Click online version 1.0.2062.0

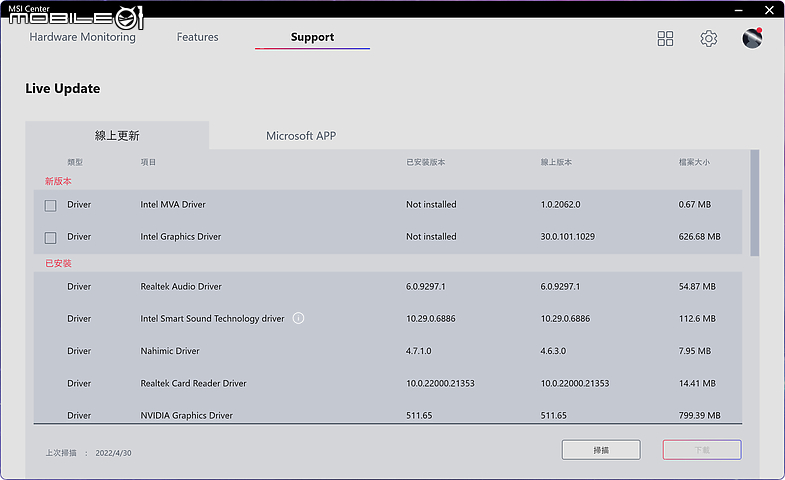coord(560,204)
